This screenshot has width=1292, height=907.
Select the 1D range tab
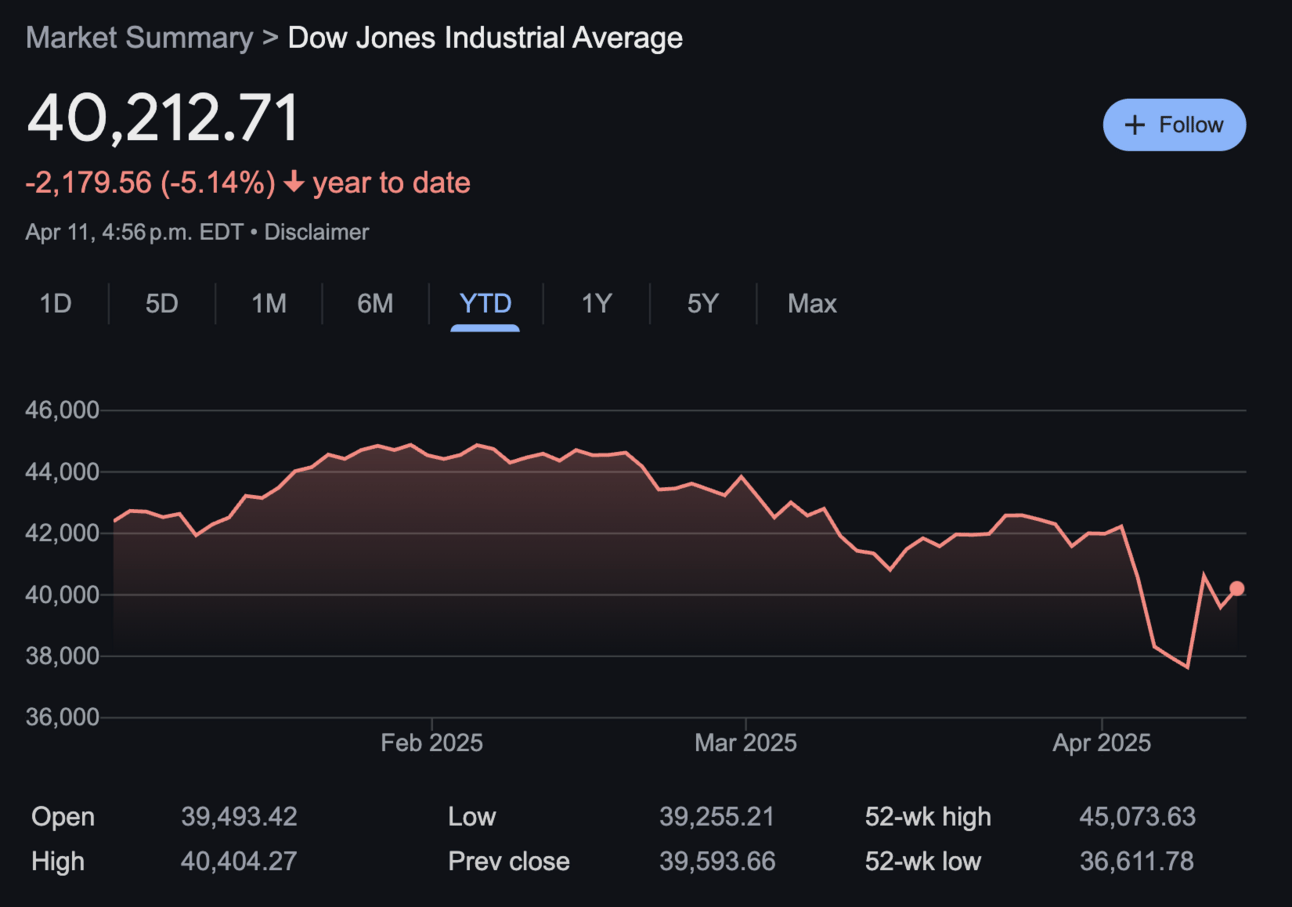(56, 303)
